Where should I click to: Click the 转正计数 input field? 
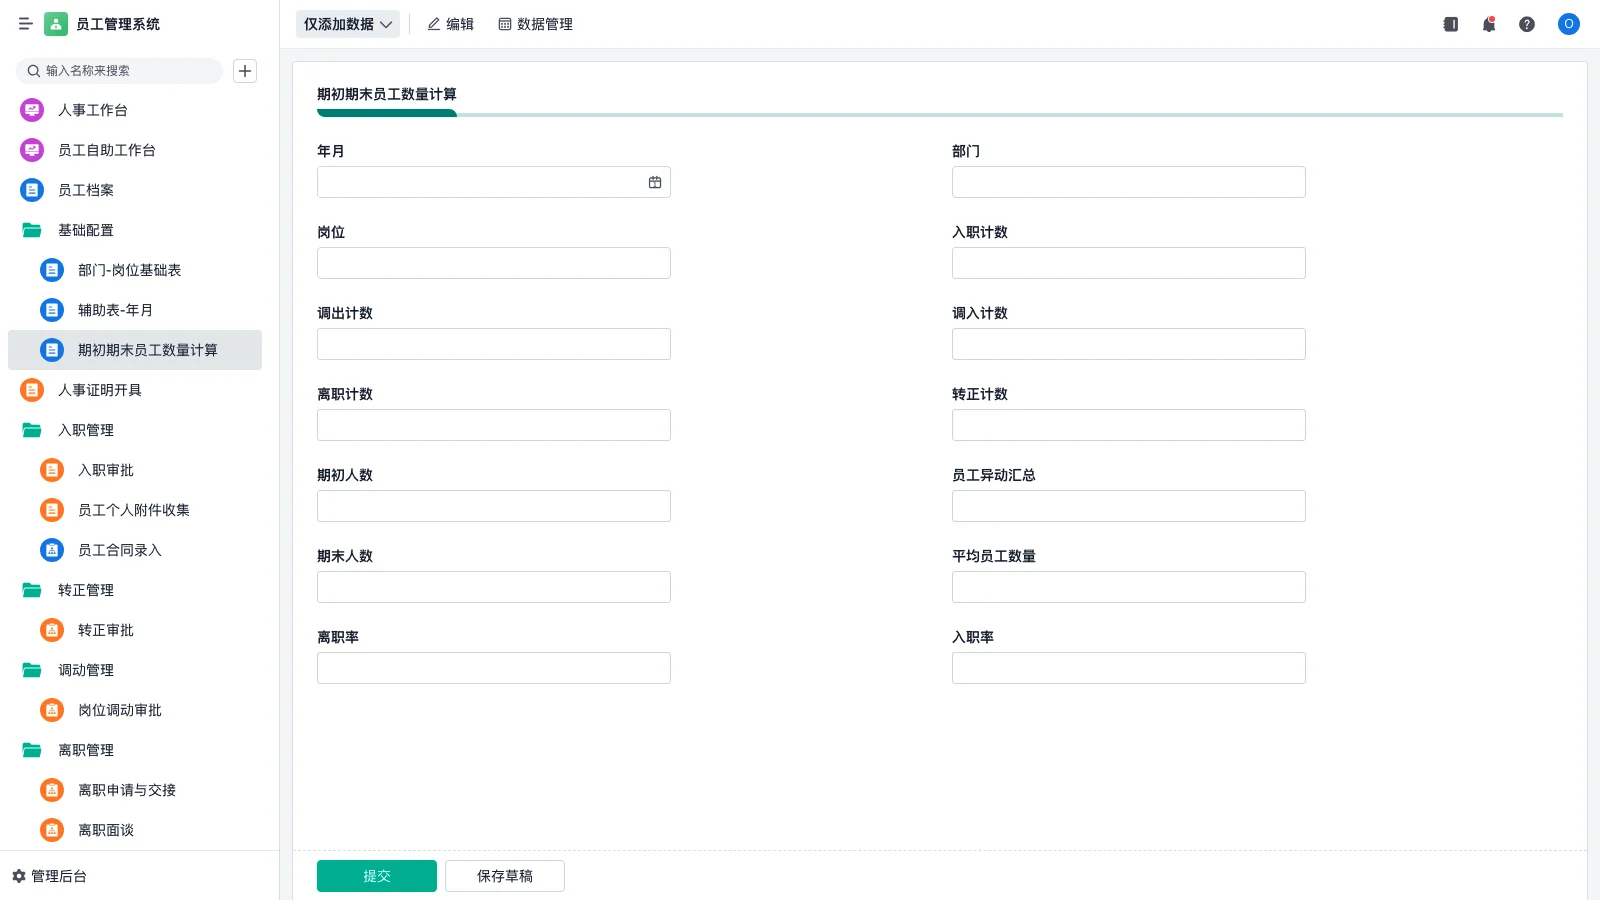click(x=1129, y=425)
